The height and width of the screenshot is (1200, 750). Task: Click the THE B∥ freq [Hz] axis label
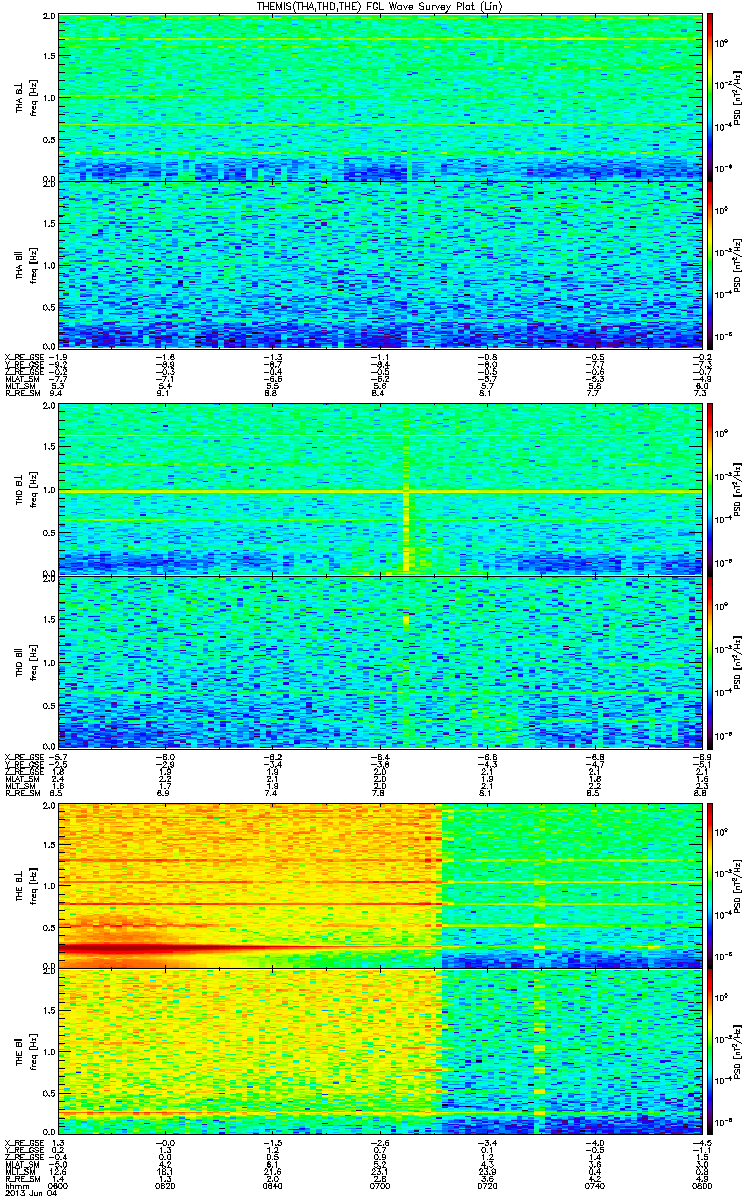[x=25, y=1050]
